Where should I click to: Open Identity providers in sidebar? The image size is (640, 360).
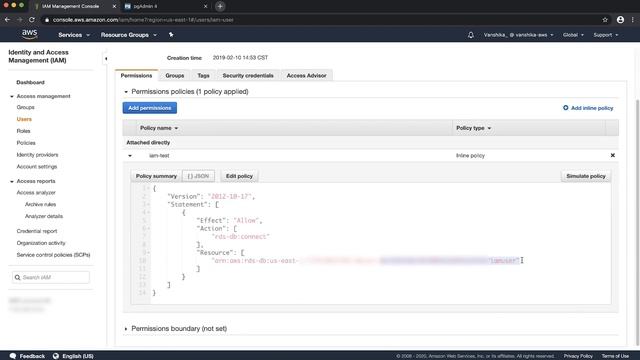tap(37, 155)
